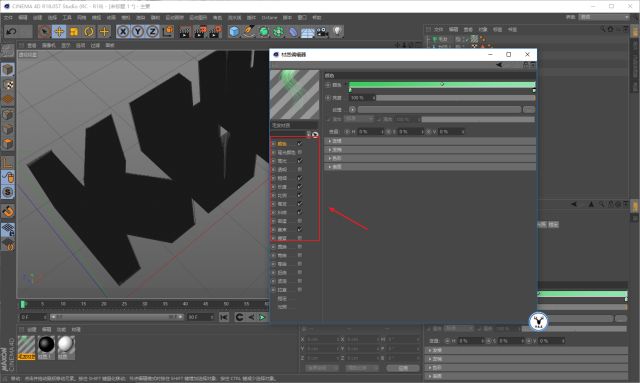640x383 pixels.
Task: Open the first menu bar item File
Action: [x=8, y=18]
